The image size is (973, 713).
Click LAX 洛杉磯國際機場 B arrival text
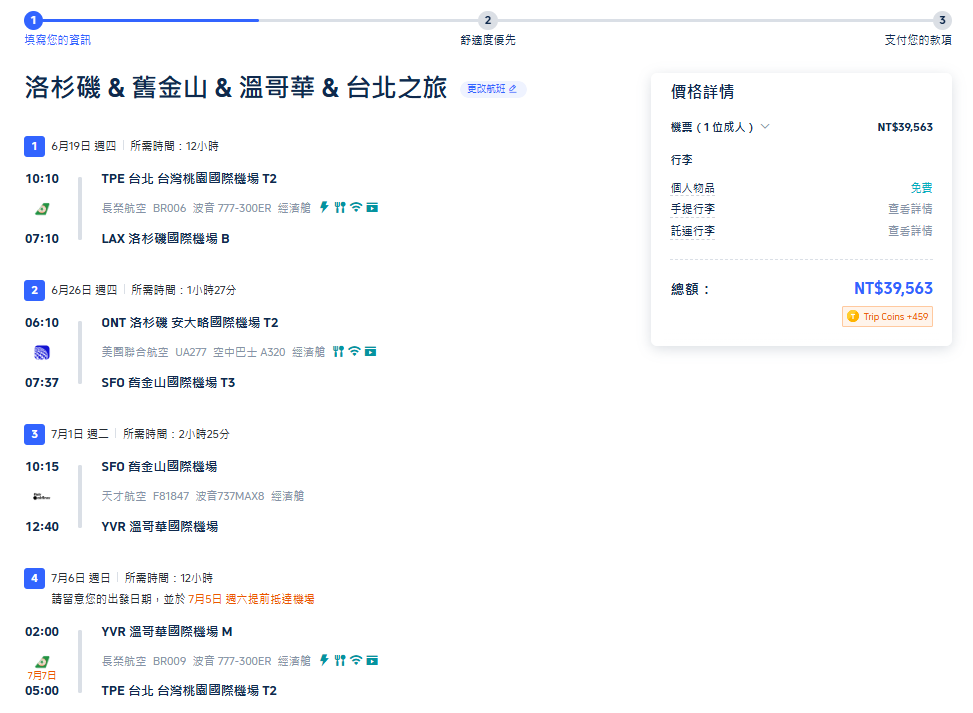[x=166, y=238]
